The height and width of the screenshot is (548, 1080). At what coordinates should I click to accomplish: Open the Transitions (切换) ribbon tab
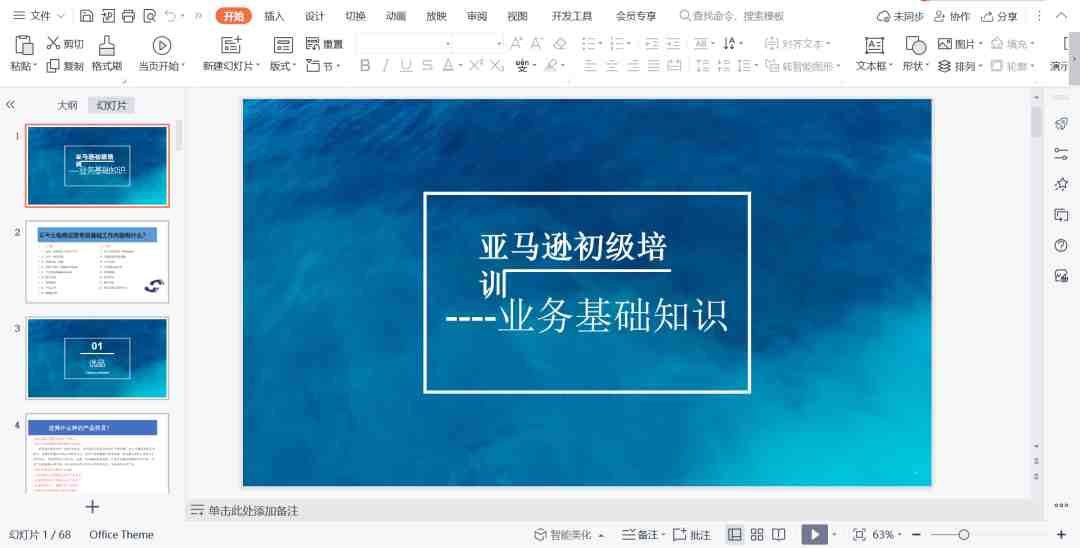coord(355,16)
